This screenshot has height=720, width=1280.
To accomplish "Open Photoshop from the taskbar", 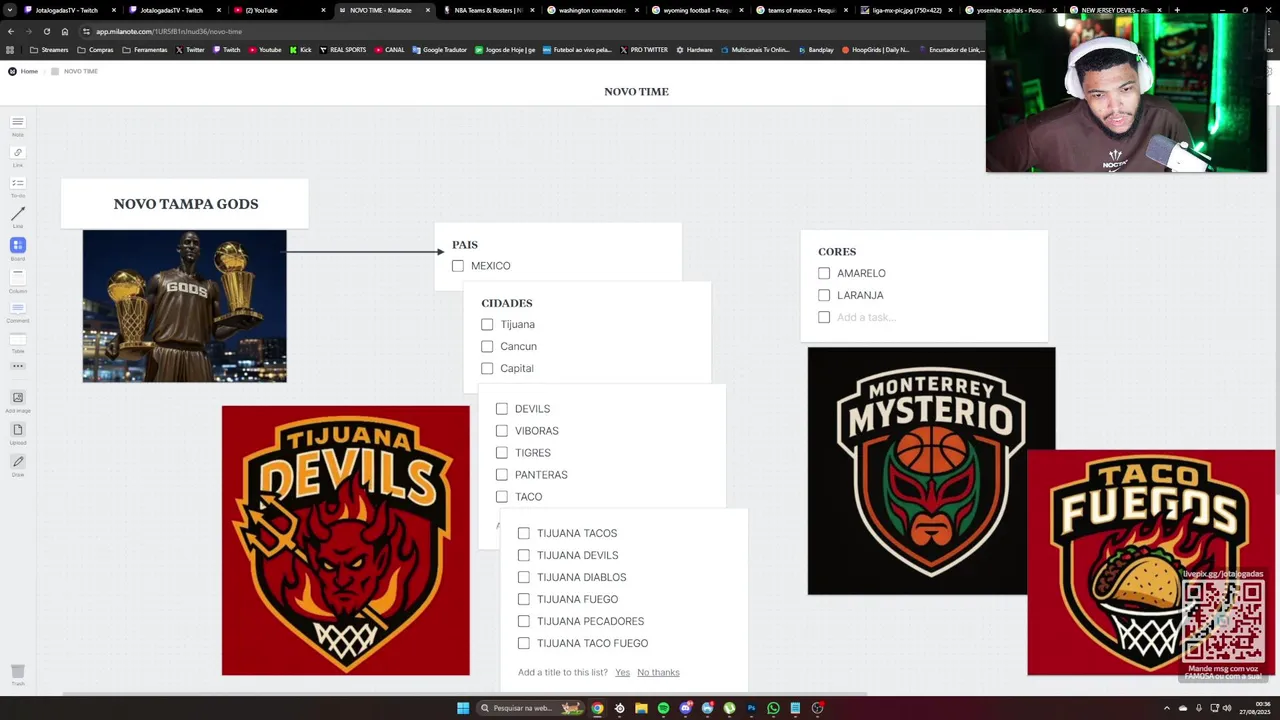I will click(751, 708).
